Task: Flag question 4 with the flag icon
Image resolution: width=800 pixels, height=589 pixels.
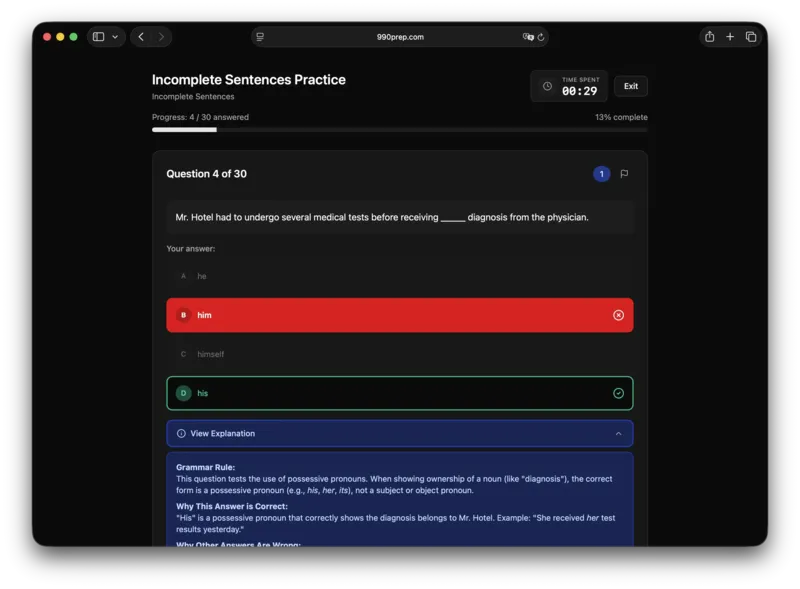Action: (624, 174)
